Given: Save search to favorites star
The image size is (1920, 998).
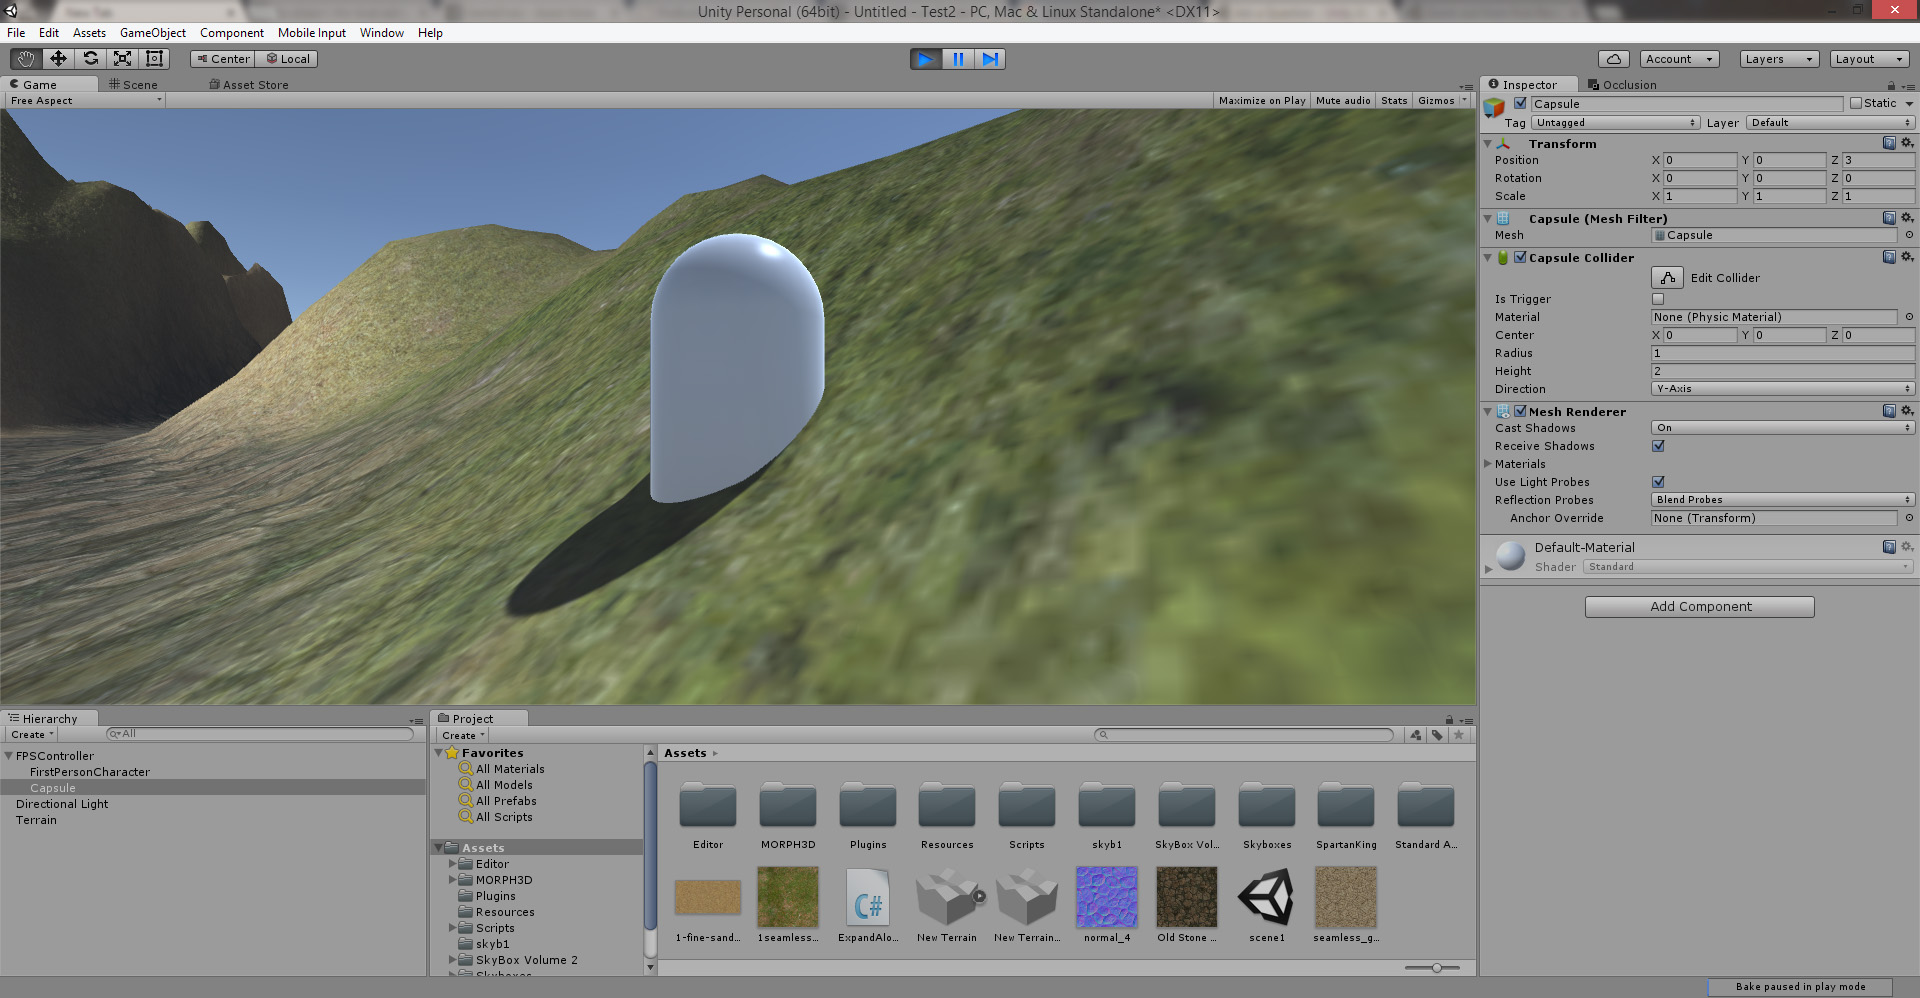Looking at the screenshot, I should tap(1459, 735).
